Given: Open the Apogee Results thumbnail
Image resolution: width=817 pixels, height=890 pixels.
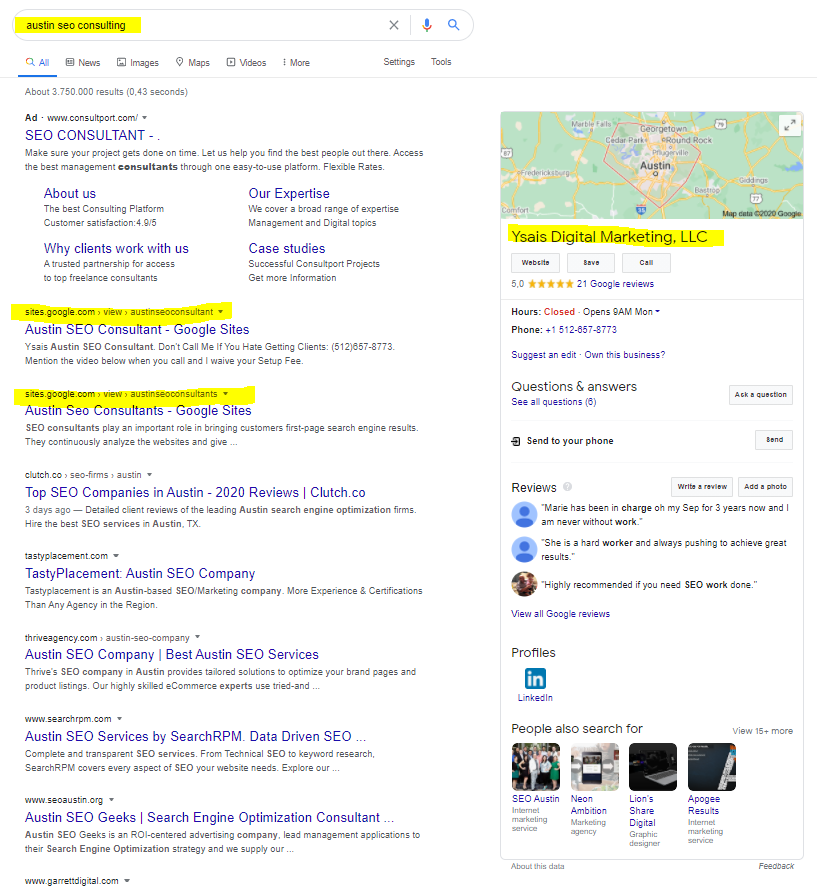Looking at the screenshot, I should pos(712,767).
